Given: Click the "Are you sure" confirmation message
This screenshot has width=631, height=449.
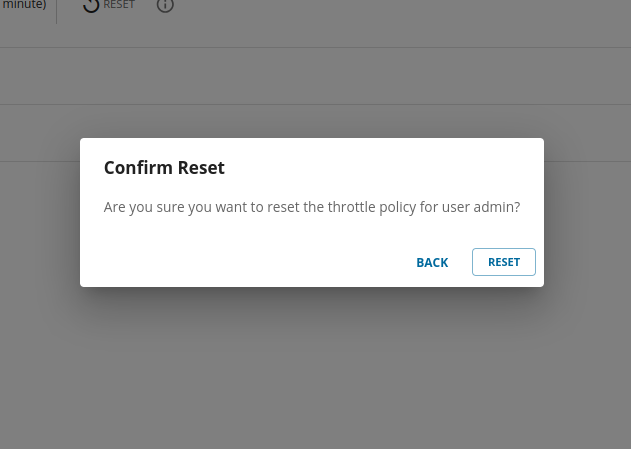Looking at the screenshot, I should coord(312,207).
